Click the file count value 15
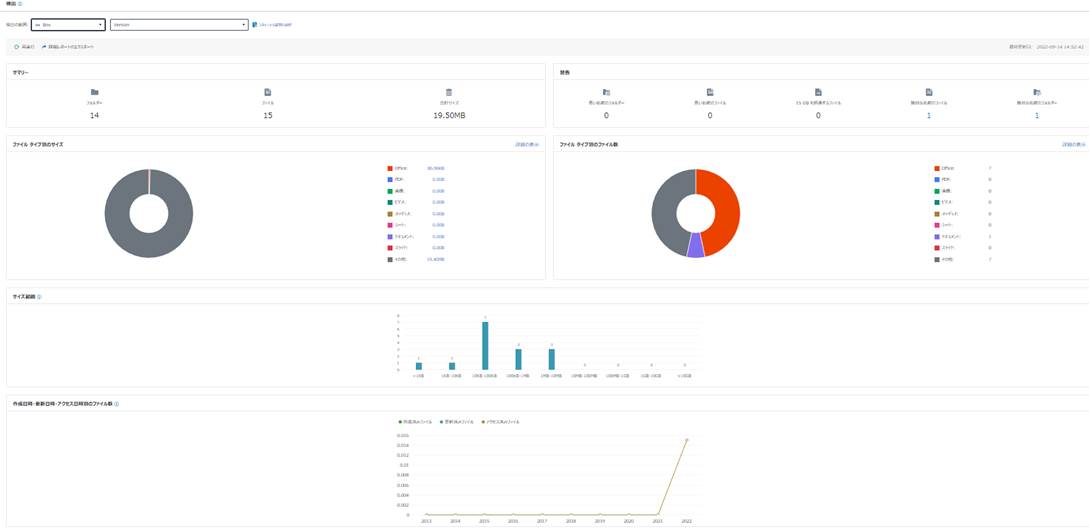The width and height of the screenshot is (1089, 529). click(268, 115)
